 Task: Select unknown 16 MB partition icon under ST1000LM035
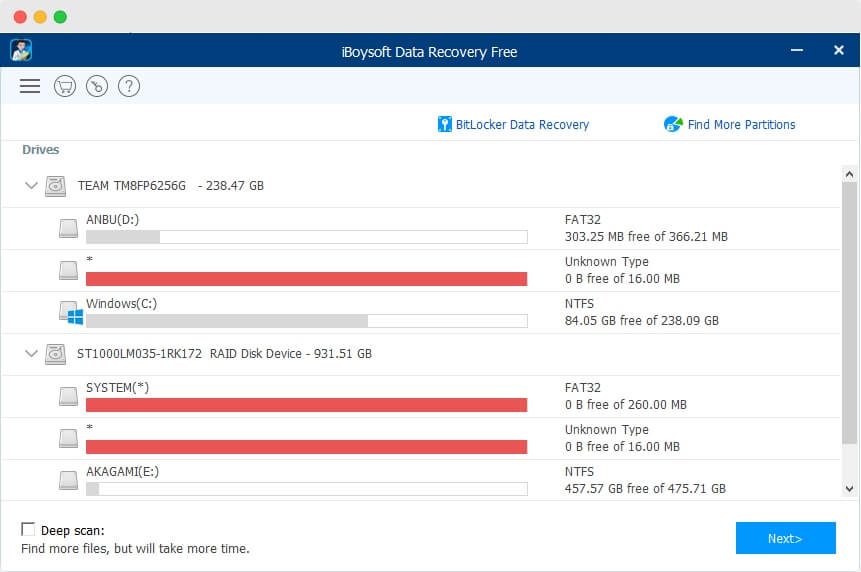coord(69,438)
